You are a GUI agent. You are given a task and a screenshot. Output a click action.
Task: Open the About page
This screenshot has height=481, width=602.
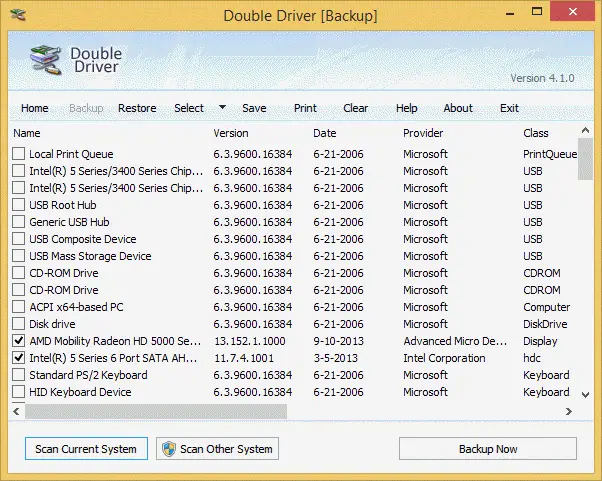458,108
